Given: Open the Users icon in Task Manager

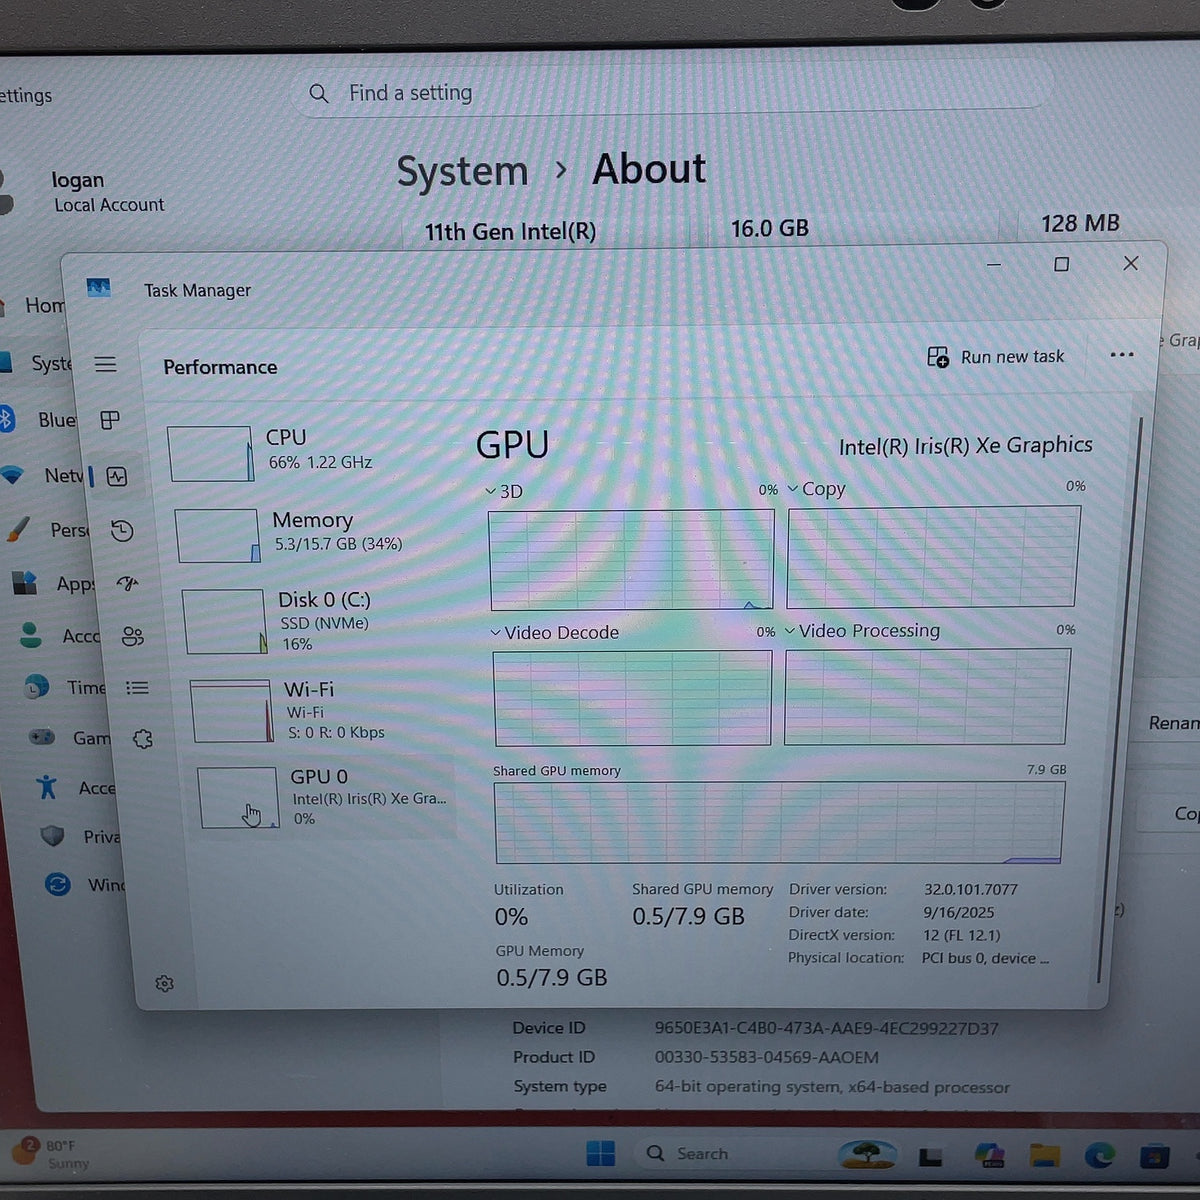Looking at the screenshot, I should (x=132, y=636).
